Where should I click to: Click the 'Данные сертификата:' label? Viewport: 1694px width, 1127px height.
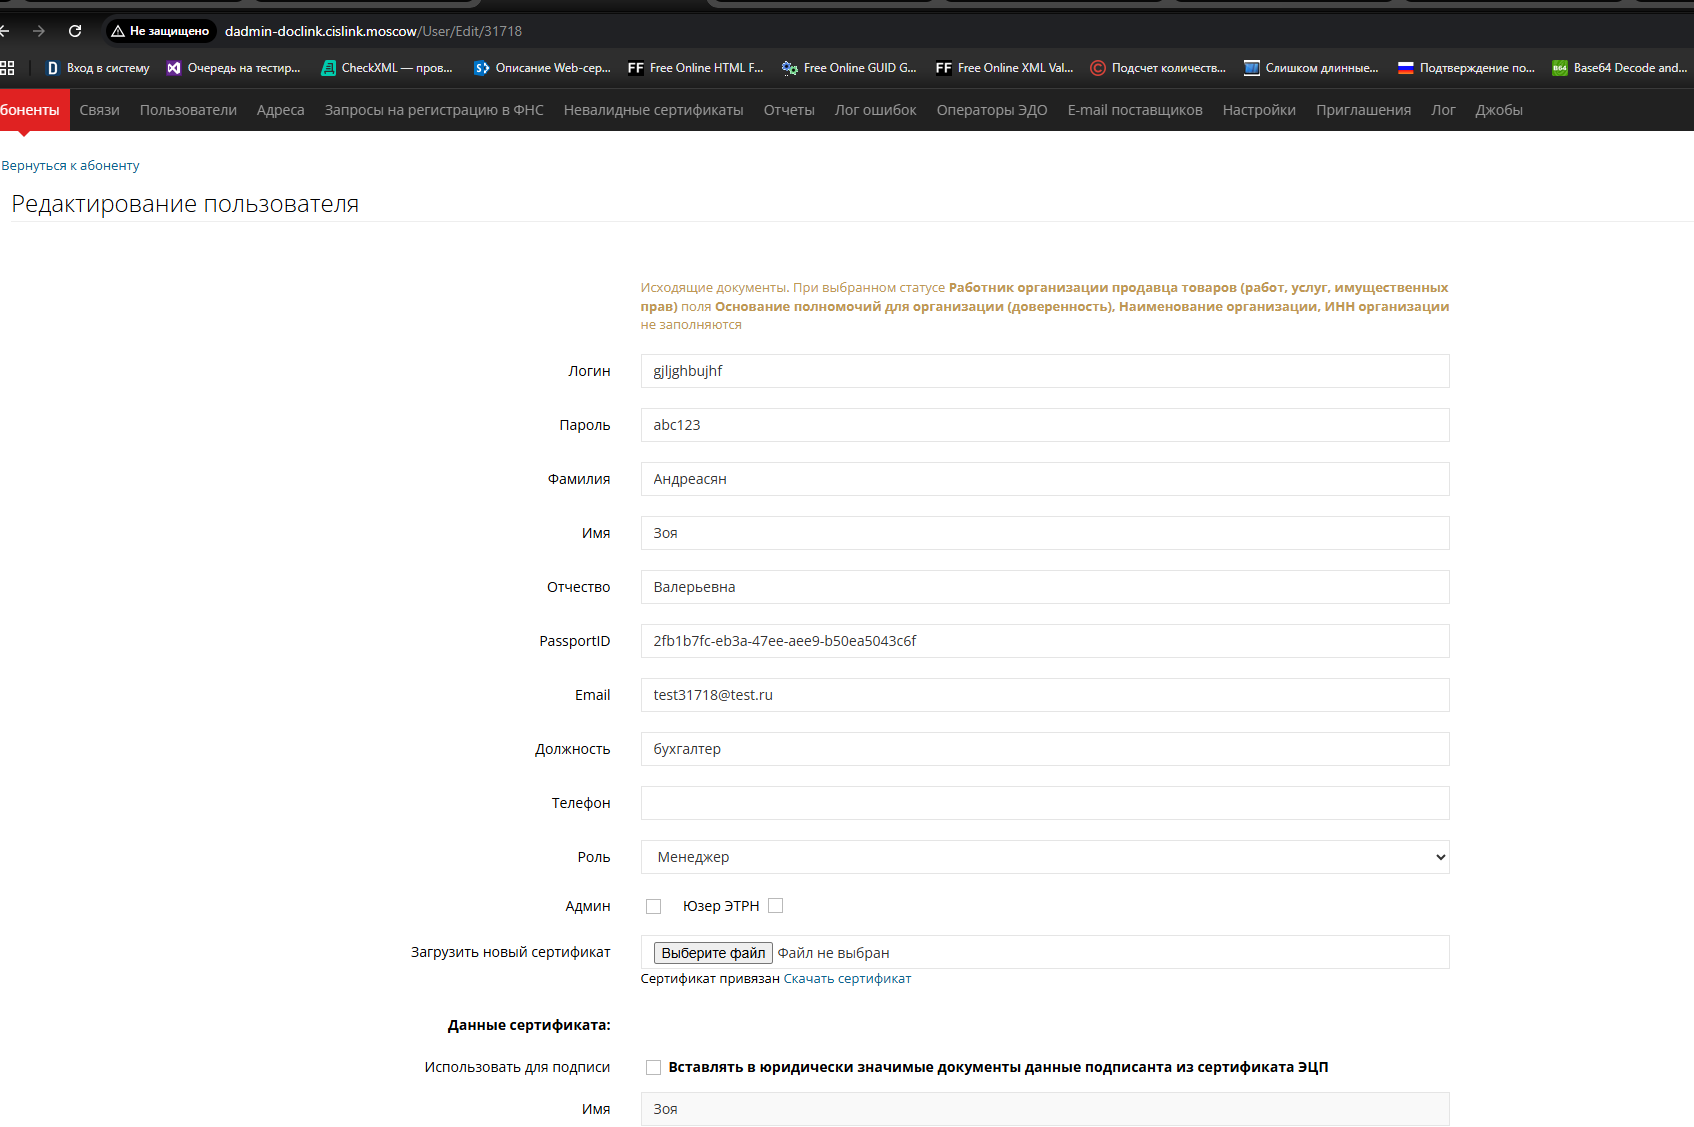[529, 1025]
